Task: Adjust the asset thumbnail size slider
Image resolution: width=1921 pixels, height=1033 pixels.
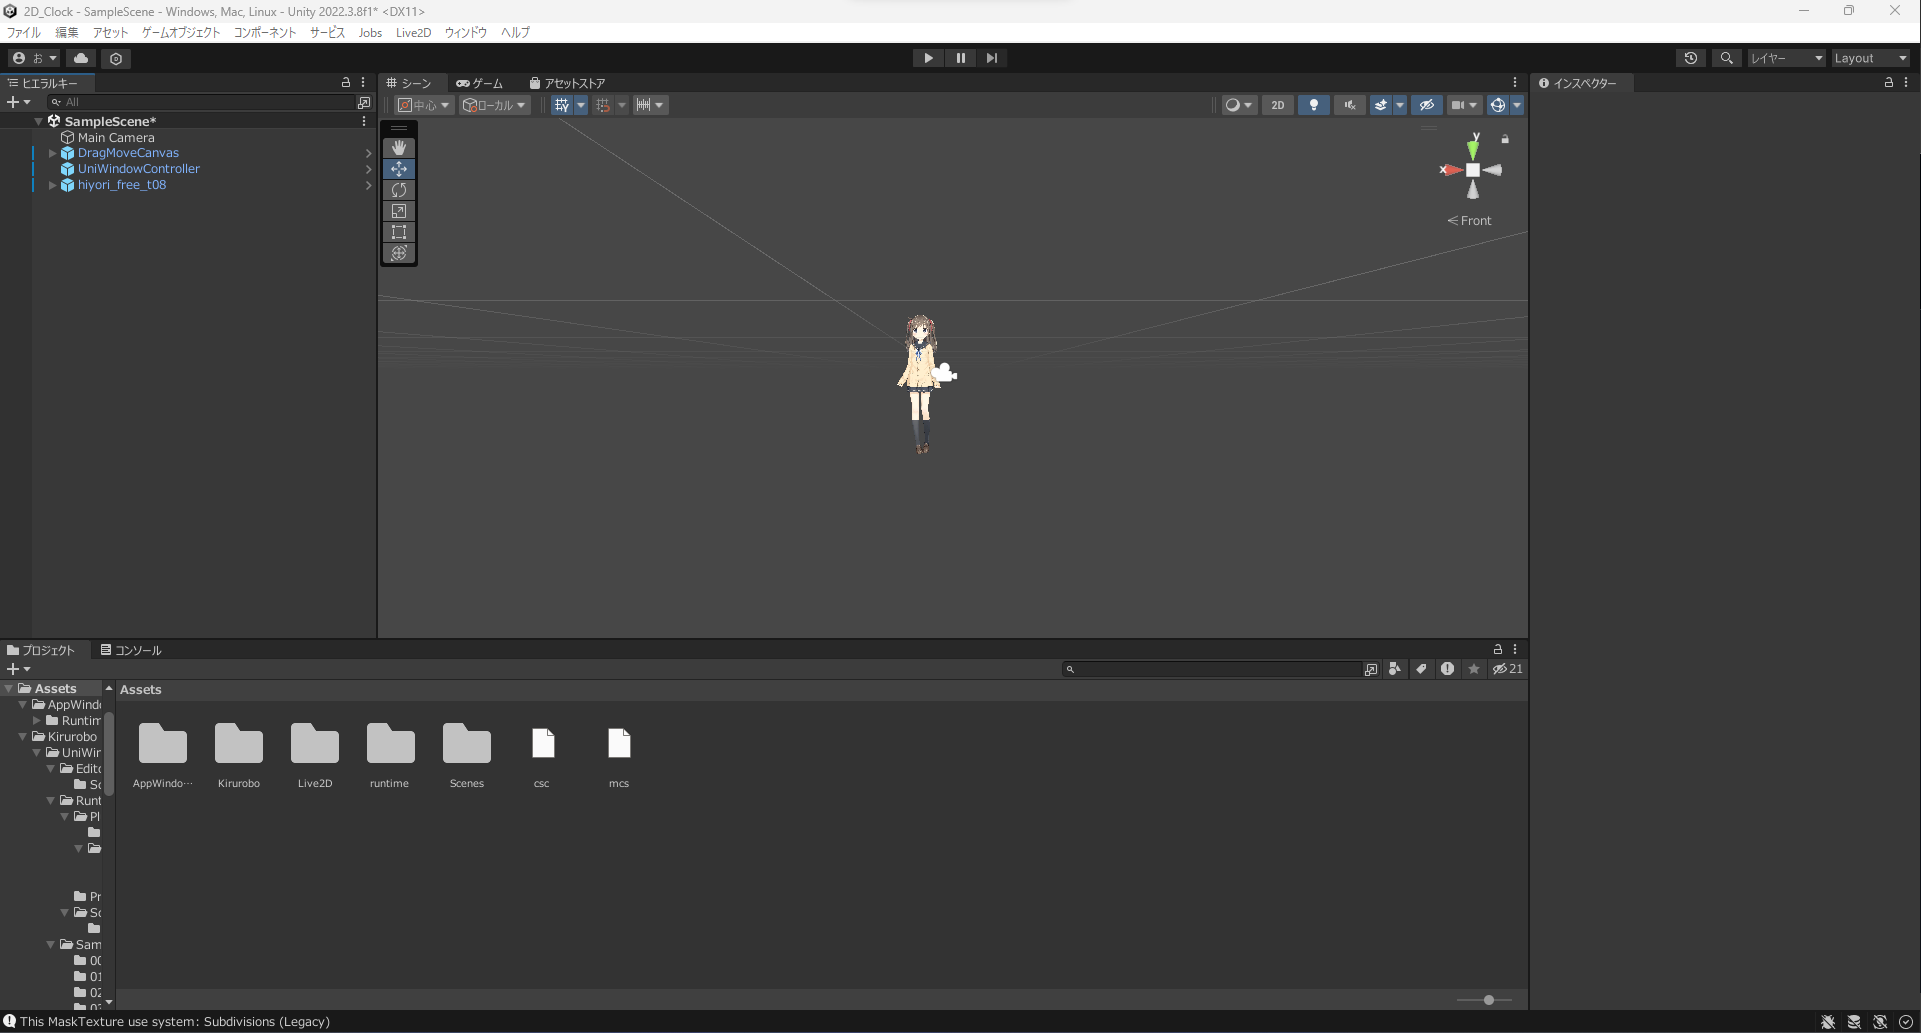Action: click(x=1488, y=1000)
